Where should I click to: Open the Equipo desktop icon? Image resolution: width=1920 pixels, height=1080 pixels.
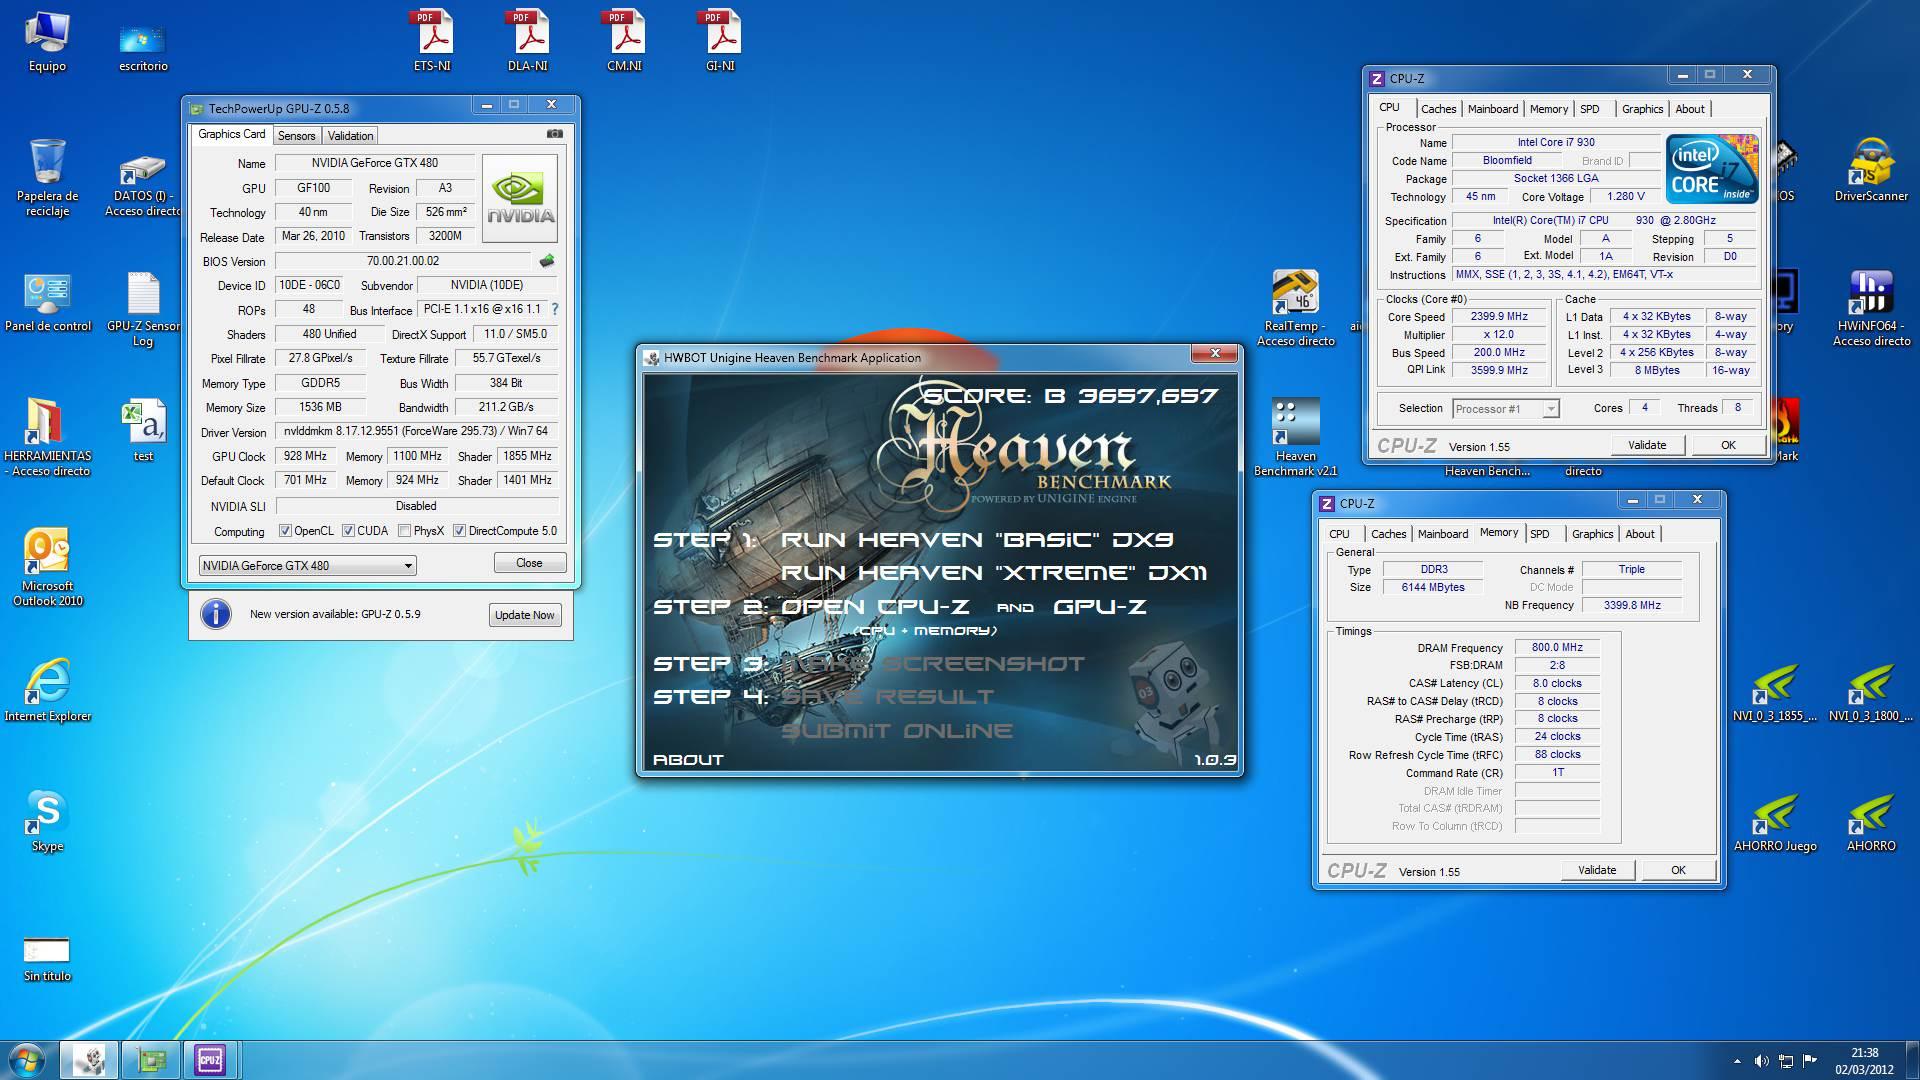[x=47, y=41]
